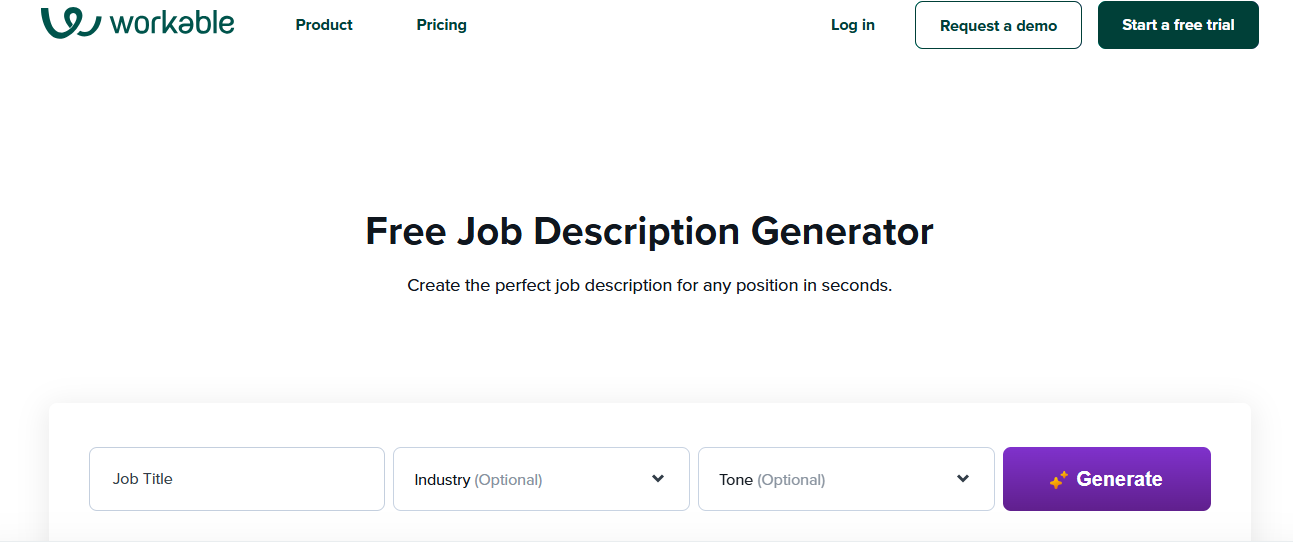The image size is (1293, 544).
Task: Open the Industry (Optional) combo box
Action: pyautogui.click(x=541, y=479)
